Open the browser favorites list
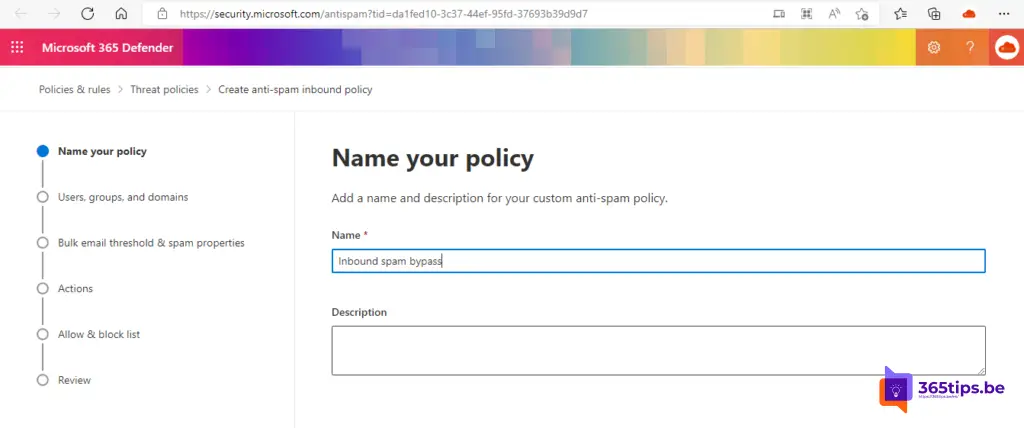This screenshot has width=1024, height=428. [900, 14]
